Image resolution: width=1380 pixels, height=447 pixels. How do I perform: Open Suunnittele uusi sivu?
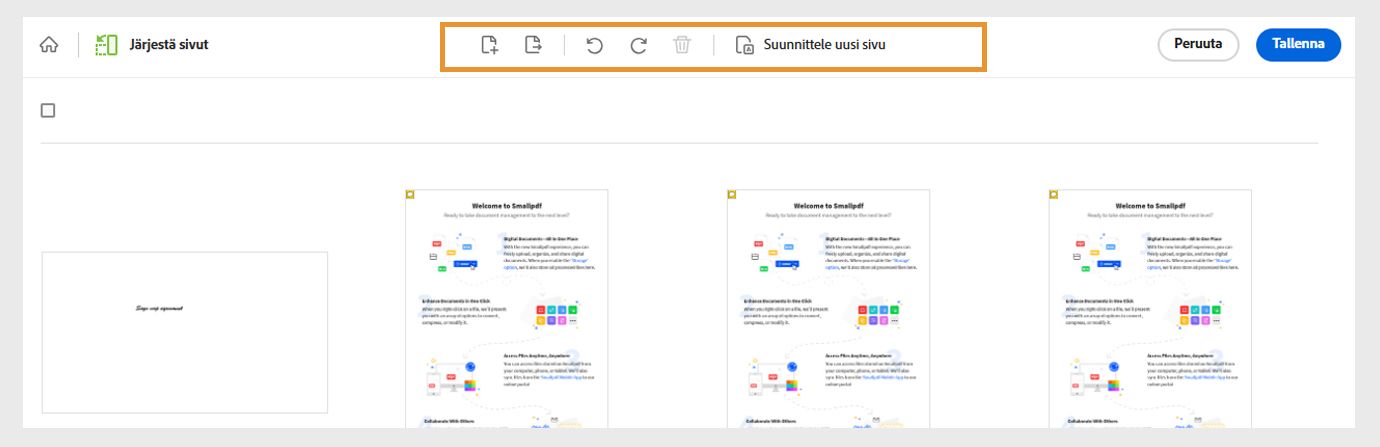tap(810, 45)
